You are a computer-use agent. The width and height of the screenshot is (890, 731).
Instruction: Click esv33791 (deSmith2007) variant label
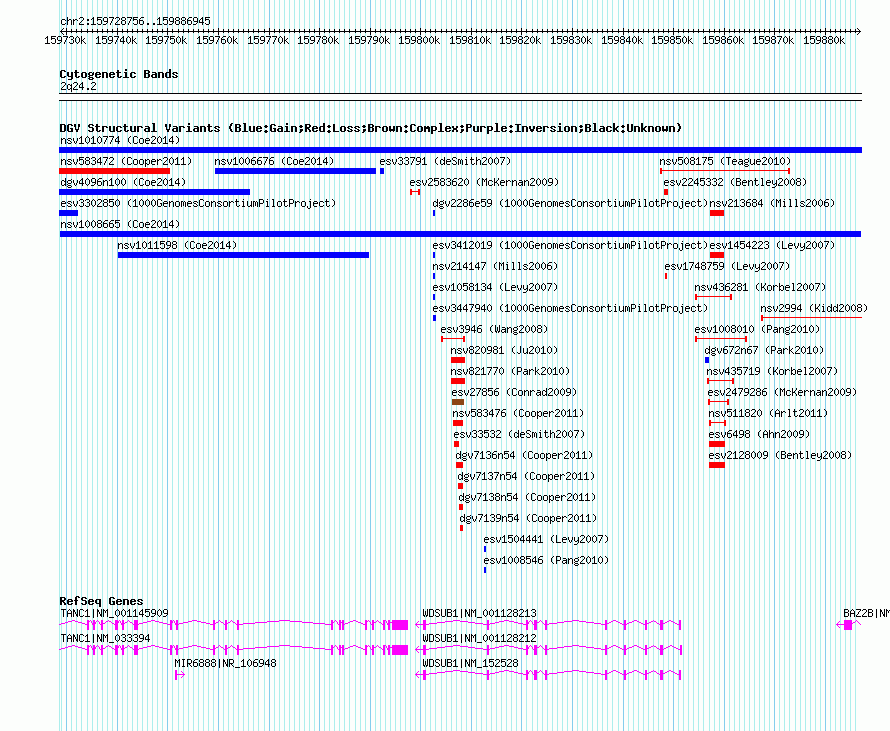[445, 161]
